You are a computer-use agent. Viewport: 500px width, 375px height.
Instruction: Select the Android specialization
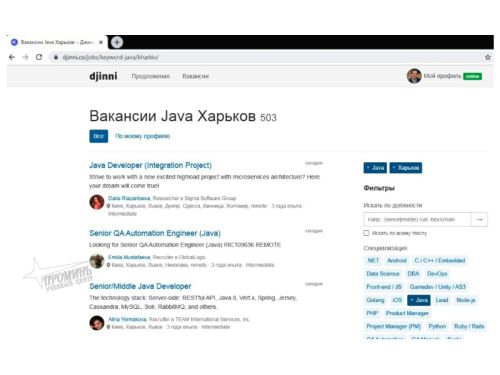click(x=397, y=260)
